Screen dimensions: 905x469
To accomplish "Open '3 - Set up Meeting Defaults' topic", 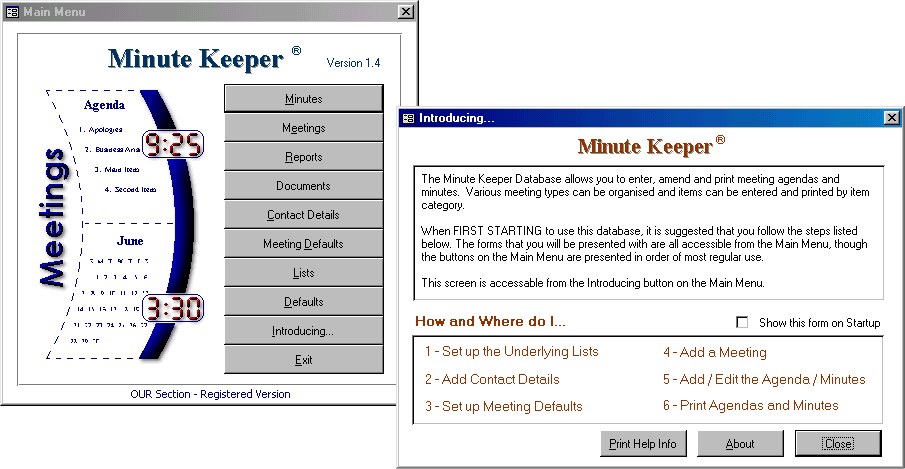I will (503, 406).
